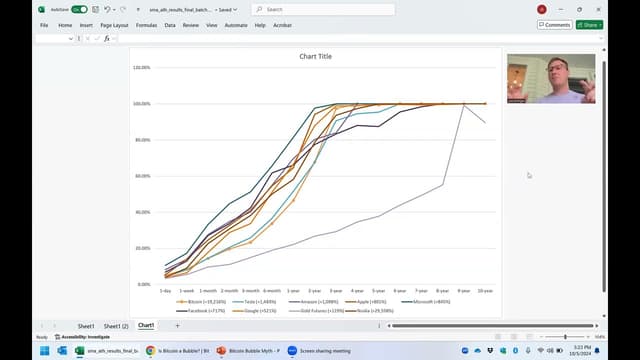
Task: Open the View tab
Action: [211, 25]
